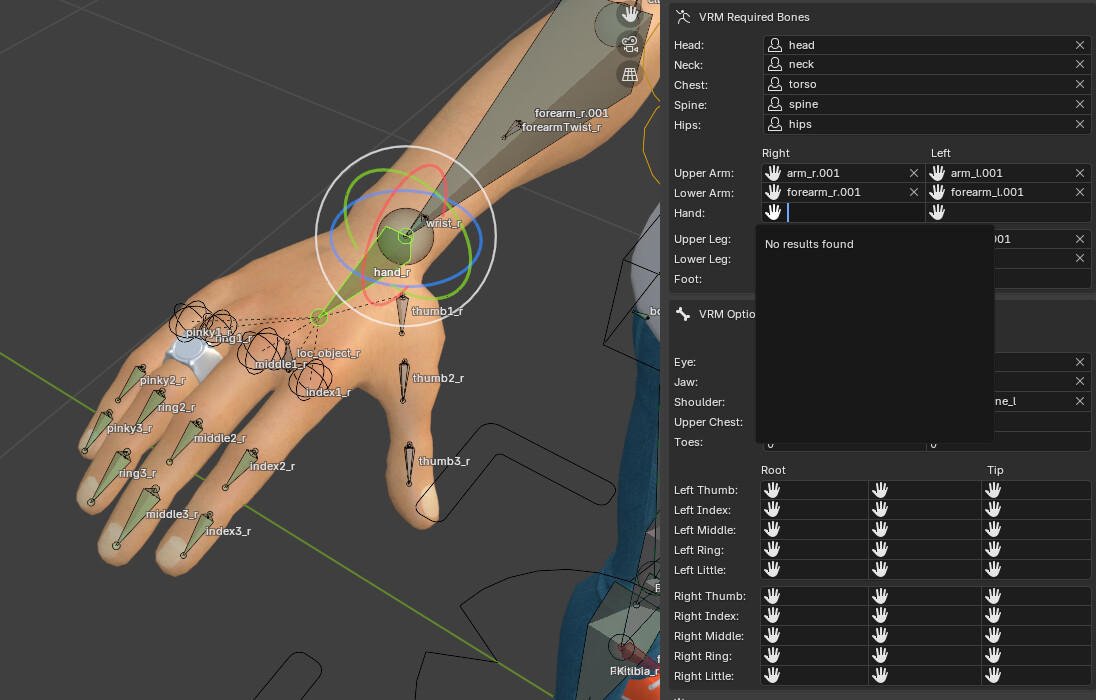Clear the hips bone assignment

pyautogui.click(x=1080, y=124)
